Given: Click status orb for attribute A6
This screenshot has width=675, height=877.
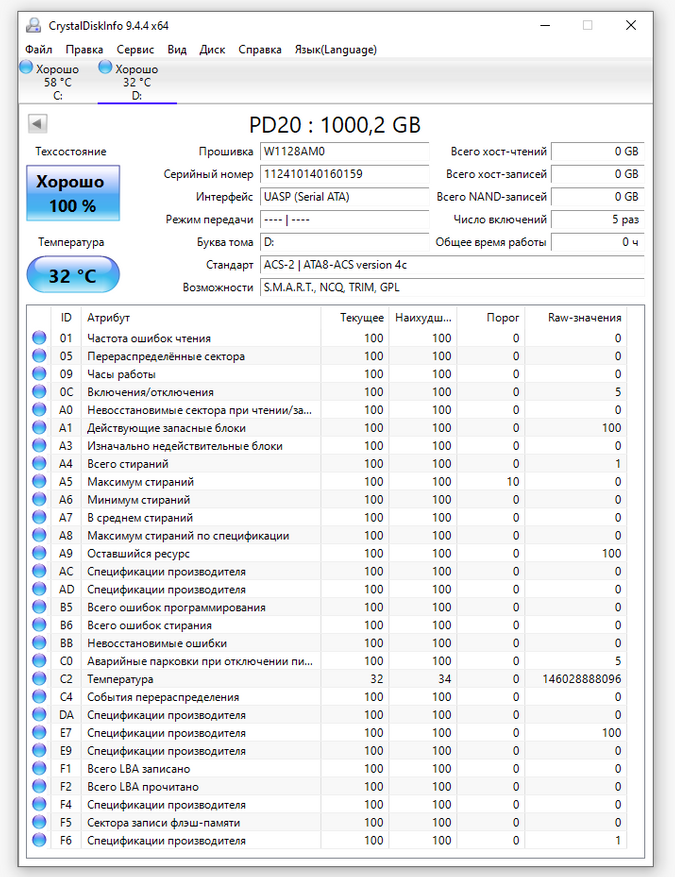Looking at the screenshot, I should (x=39, y=499).
